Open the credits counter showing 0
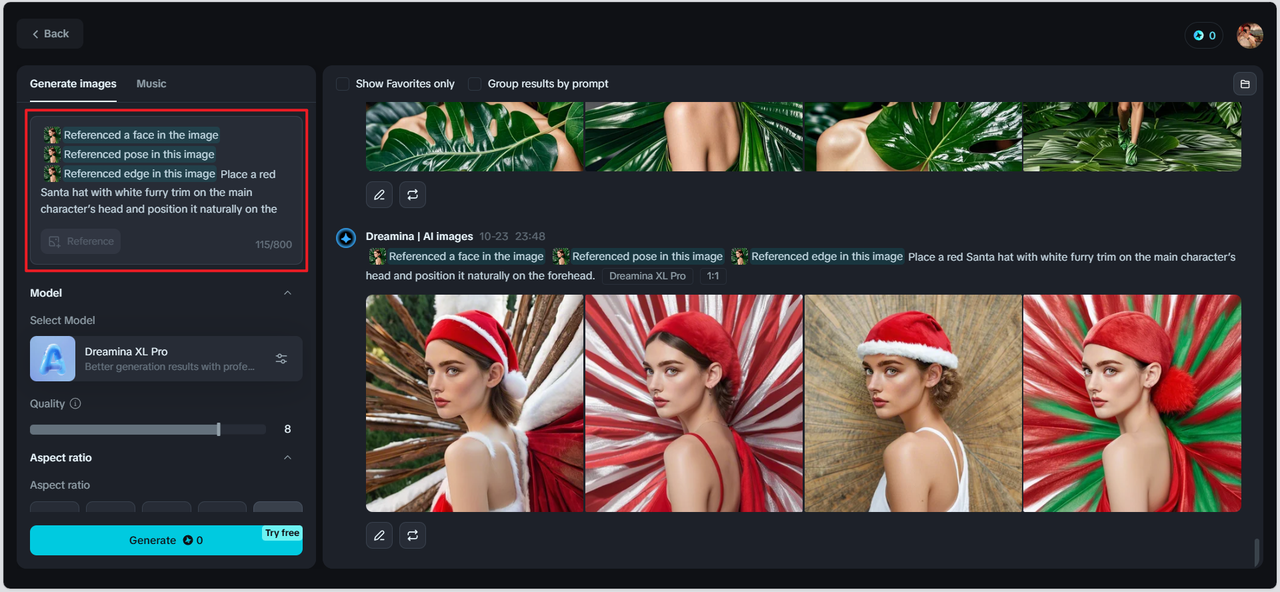This screenshot has height=592, width=1280. (1203, 35)
